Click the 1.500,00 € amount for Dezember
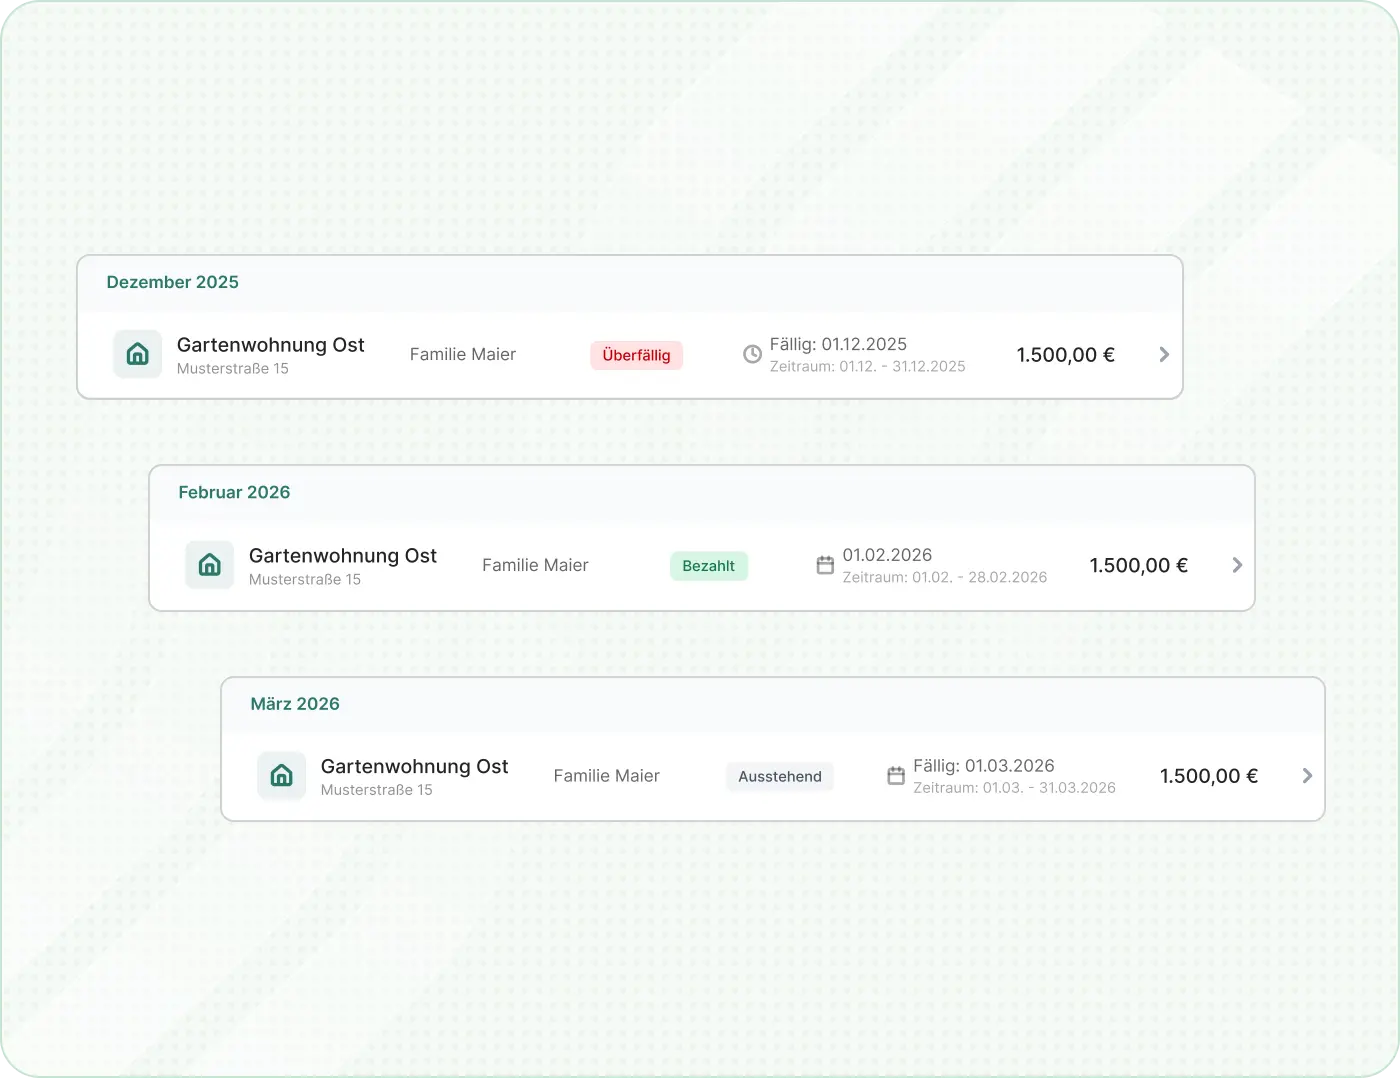The width and height of the screenshot is (1400, 1078). 1065,355
